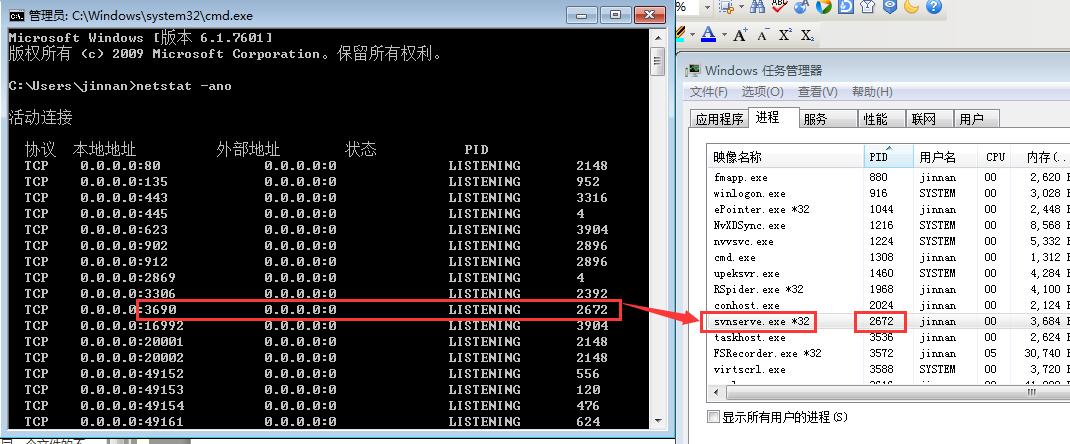This screenshot has height=444, width=1070.
Task: Enable eye protection shield icon
Action: point(889,7)
